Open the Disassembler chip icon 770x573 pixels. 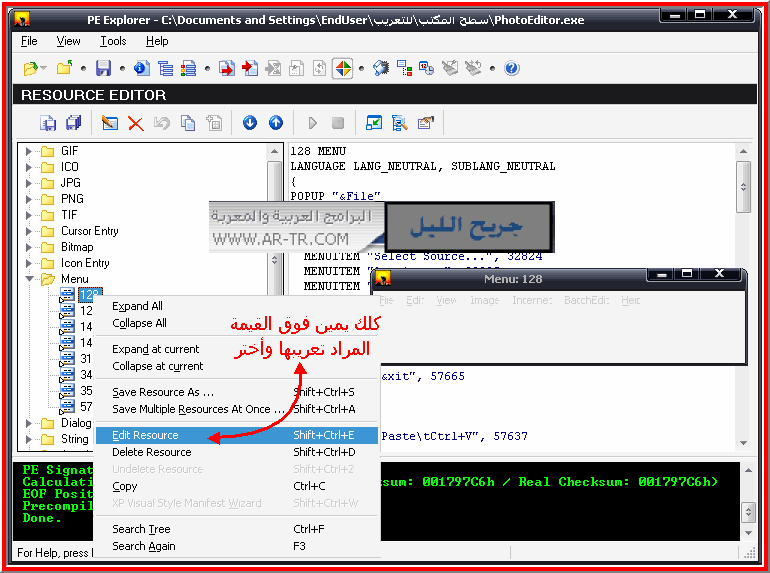point(381,68)
